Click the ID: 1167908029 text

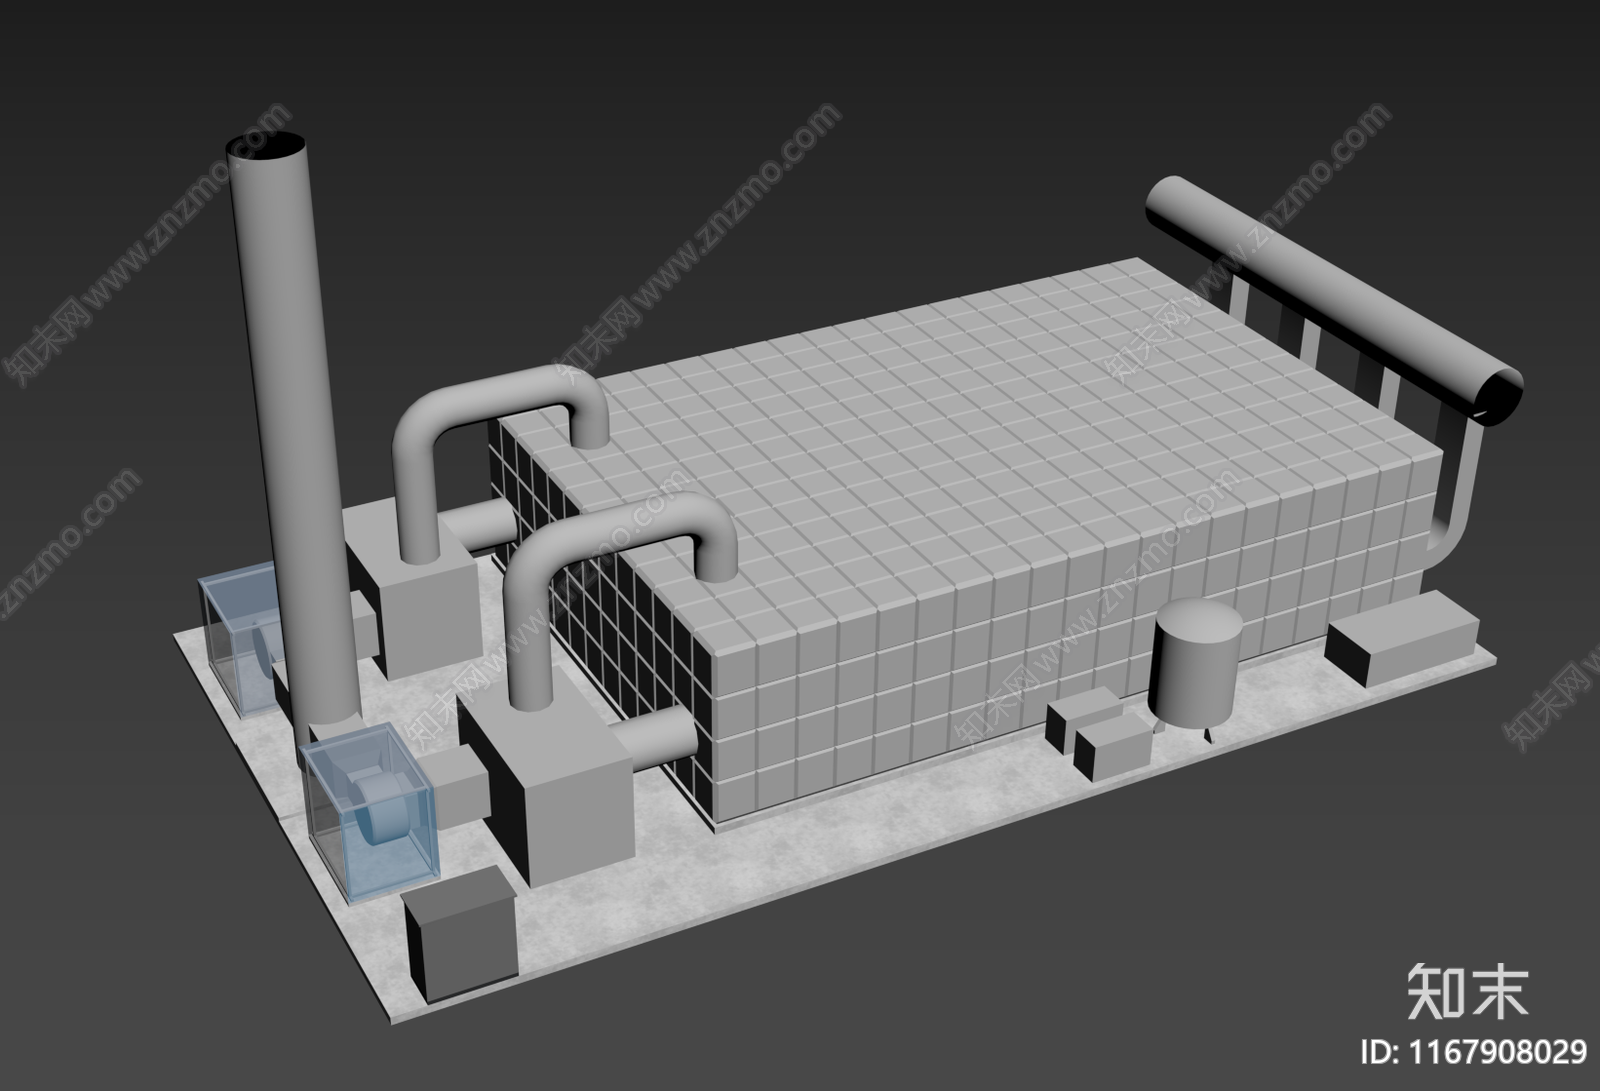point(1476,1052)
